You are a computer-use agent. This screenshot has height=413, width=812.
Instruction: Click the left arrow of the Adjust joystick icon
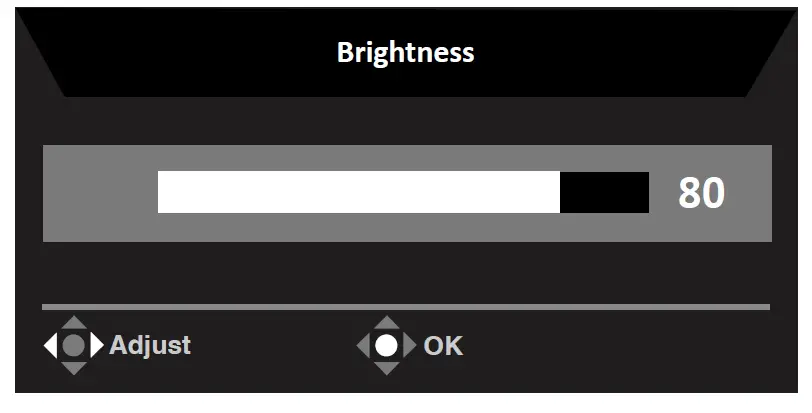tap(50, 346)
